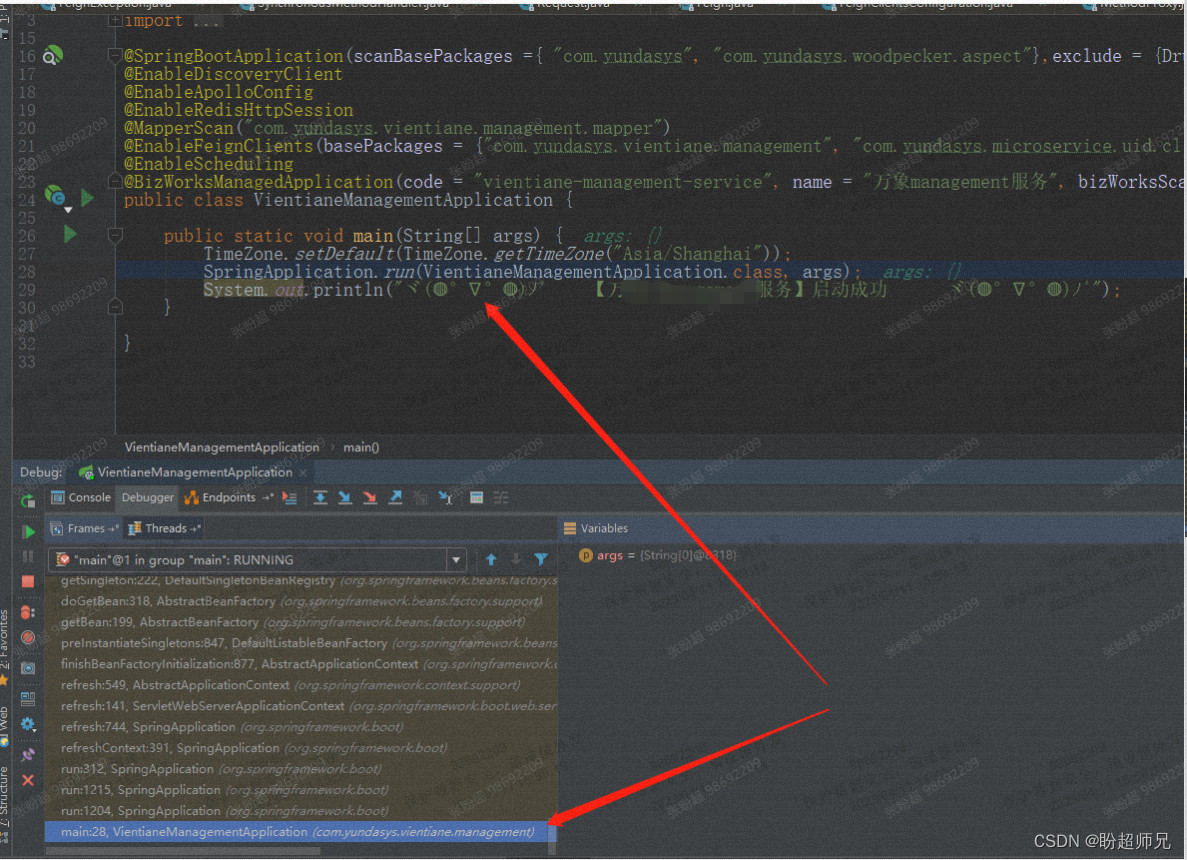1187x860 pixels.
Task: Select frame run:1215, SpringApplication
Action: [x=301, y=790]
